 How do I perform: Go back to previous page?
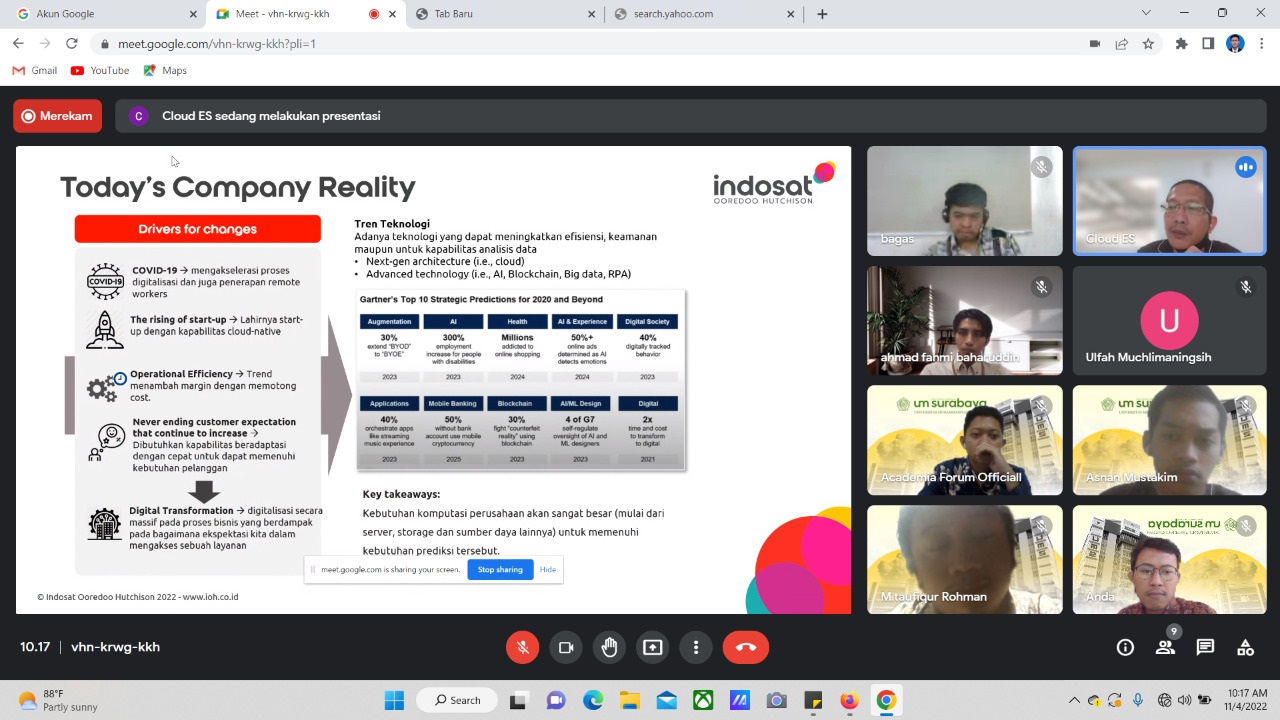pos(18,43)
